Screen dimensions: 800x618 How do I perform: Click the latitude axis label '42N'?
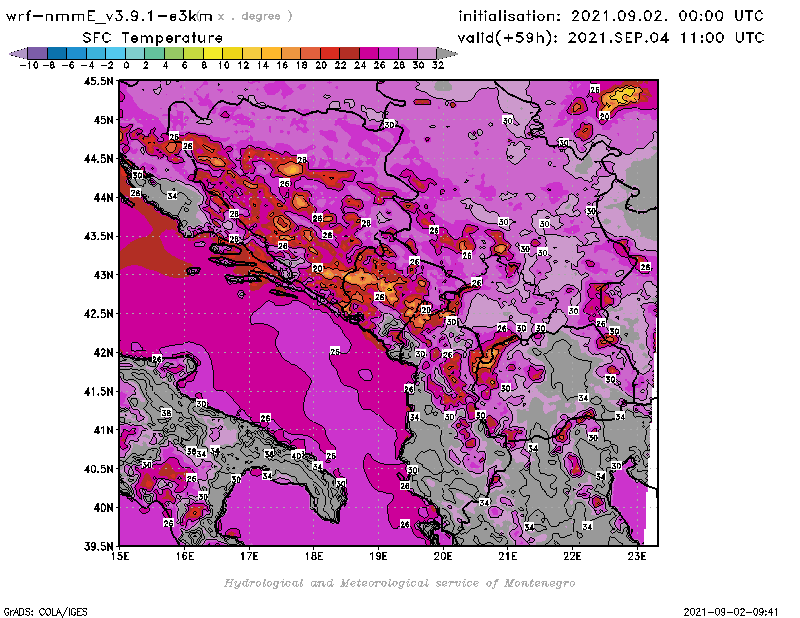point(103,353)
